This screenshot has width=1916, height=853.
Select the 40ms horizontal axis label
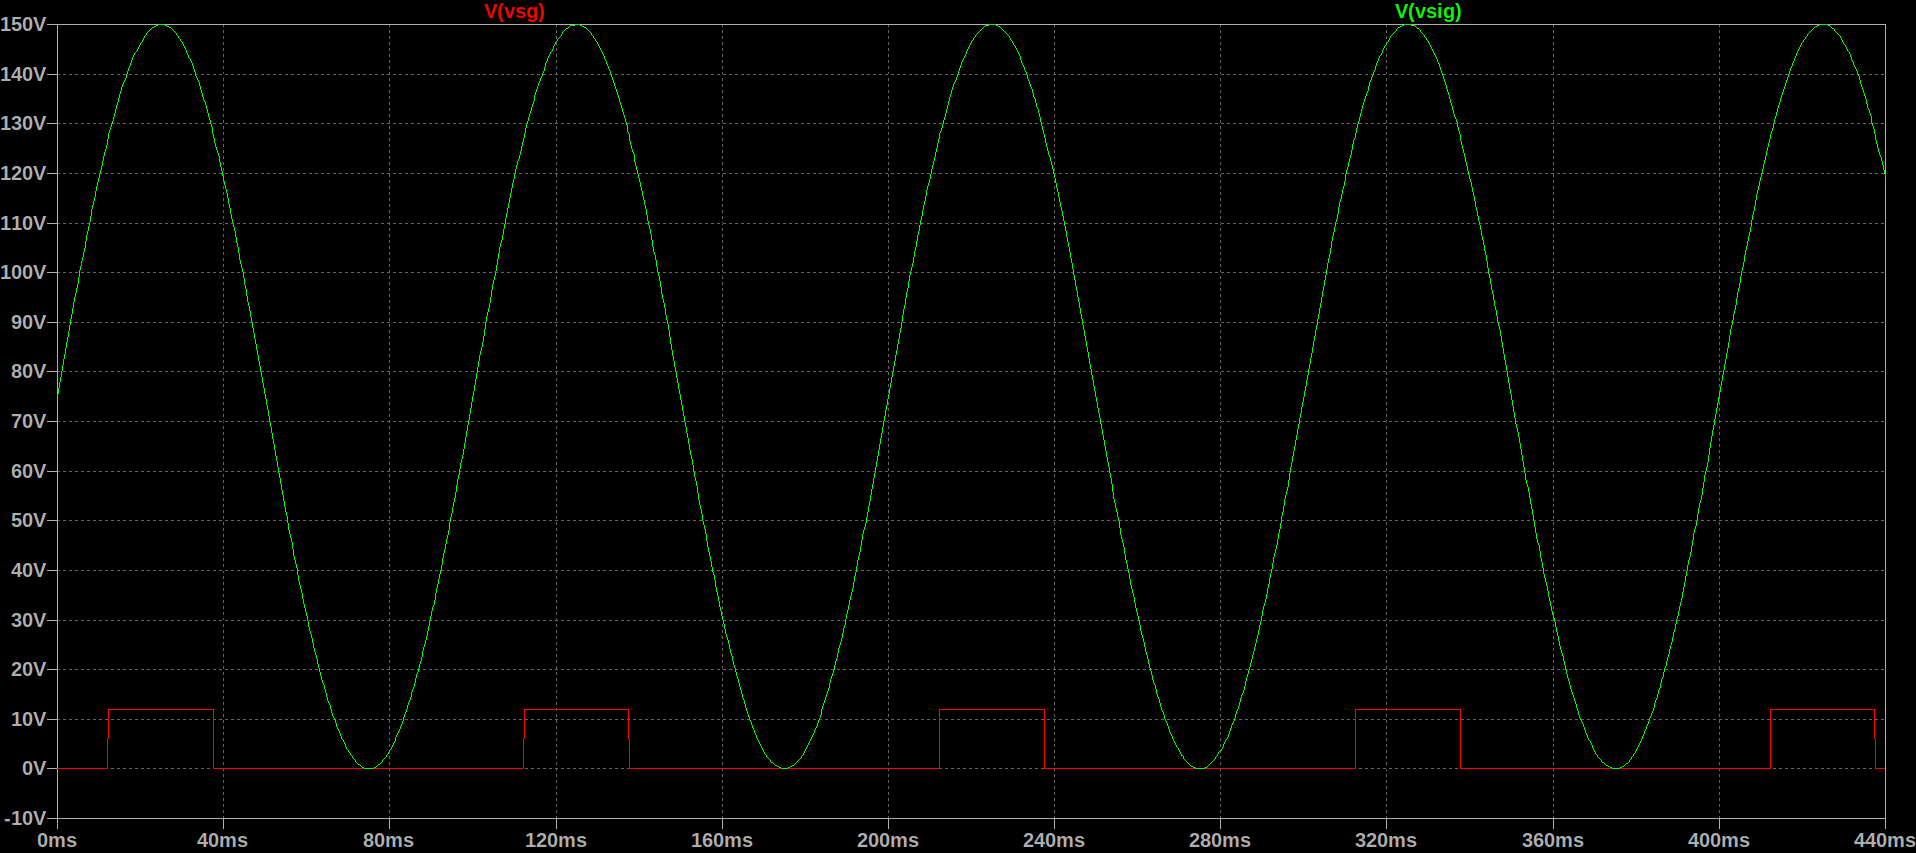[x=222, y=840]
